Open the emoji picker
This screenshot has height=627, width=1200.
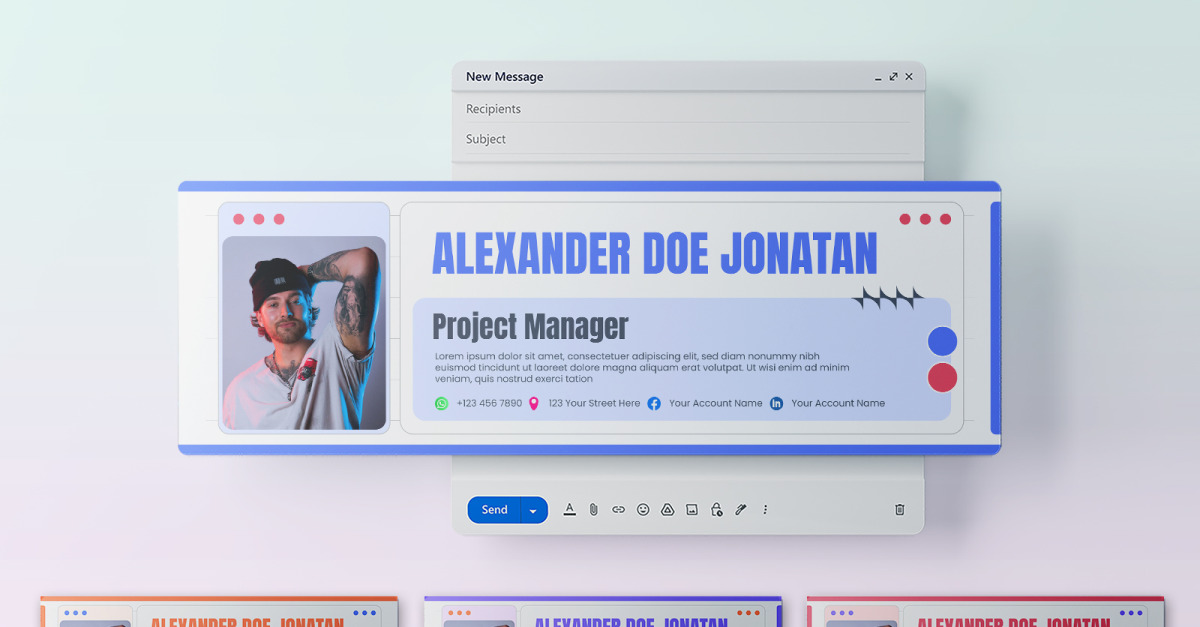(643, 509)
